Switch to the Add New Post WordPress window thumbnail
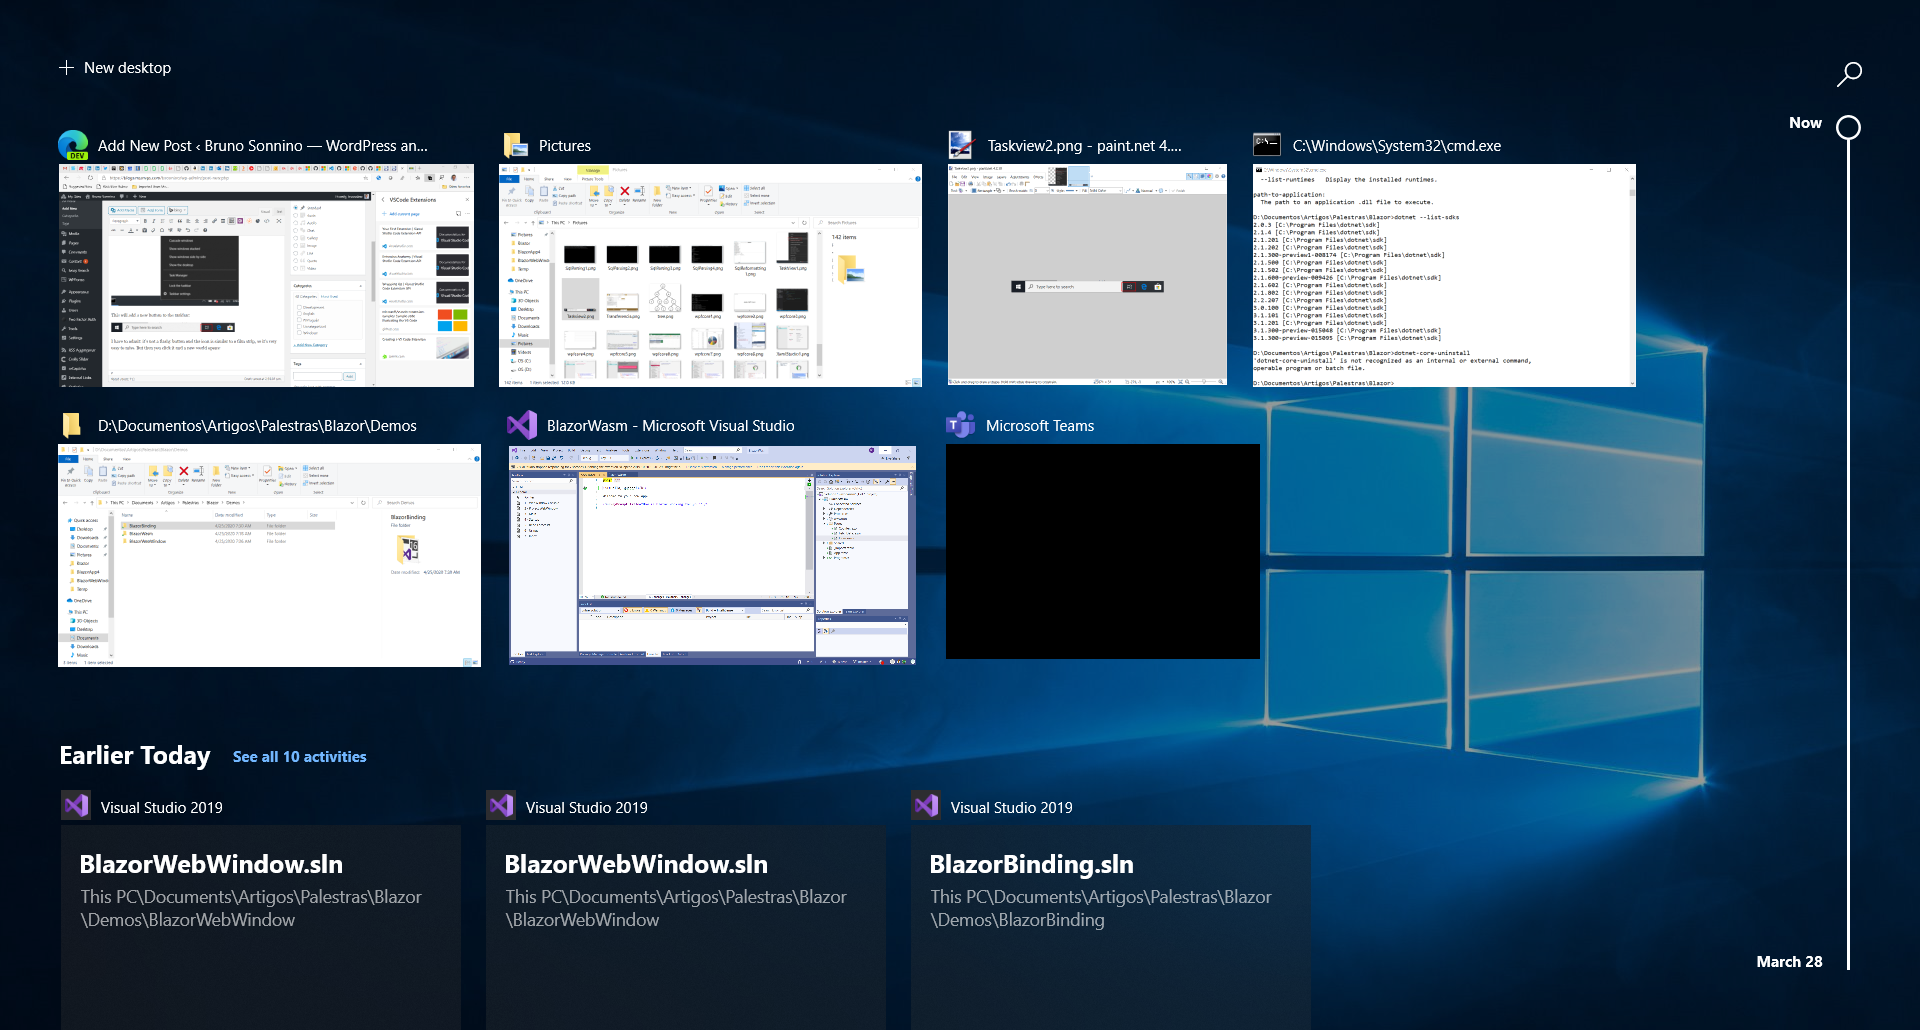This screenshot has height=1030, width=1920. tap(266, 275)
